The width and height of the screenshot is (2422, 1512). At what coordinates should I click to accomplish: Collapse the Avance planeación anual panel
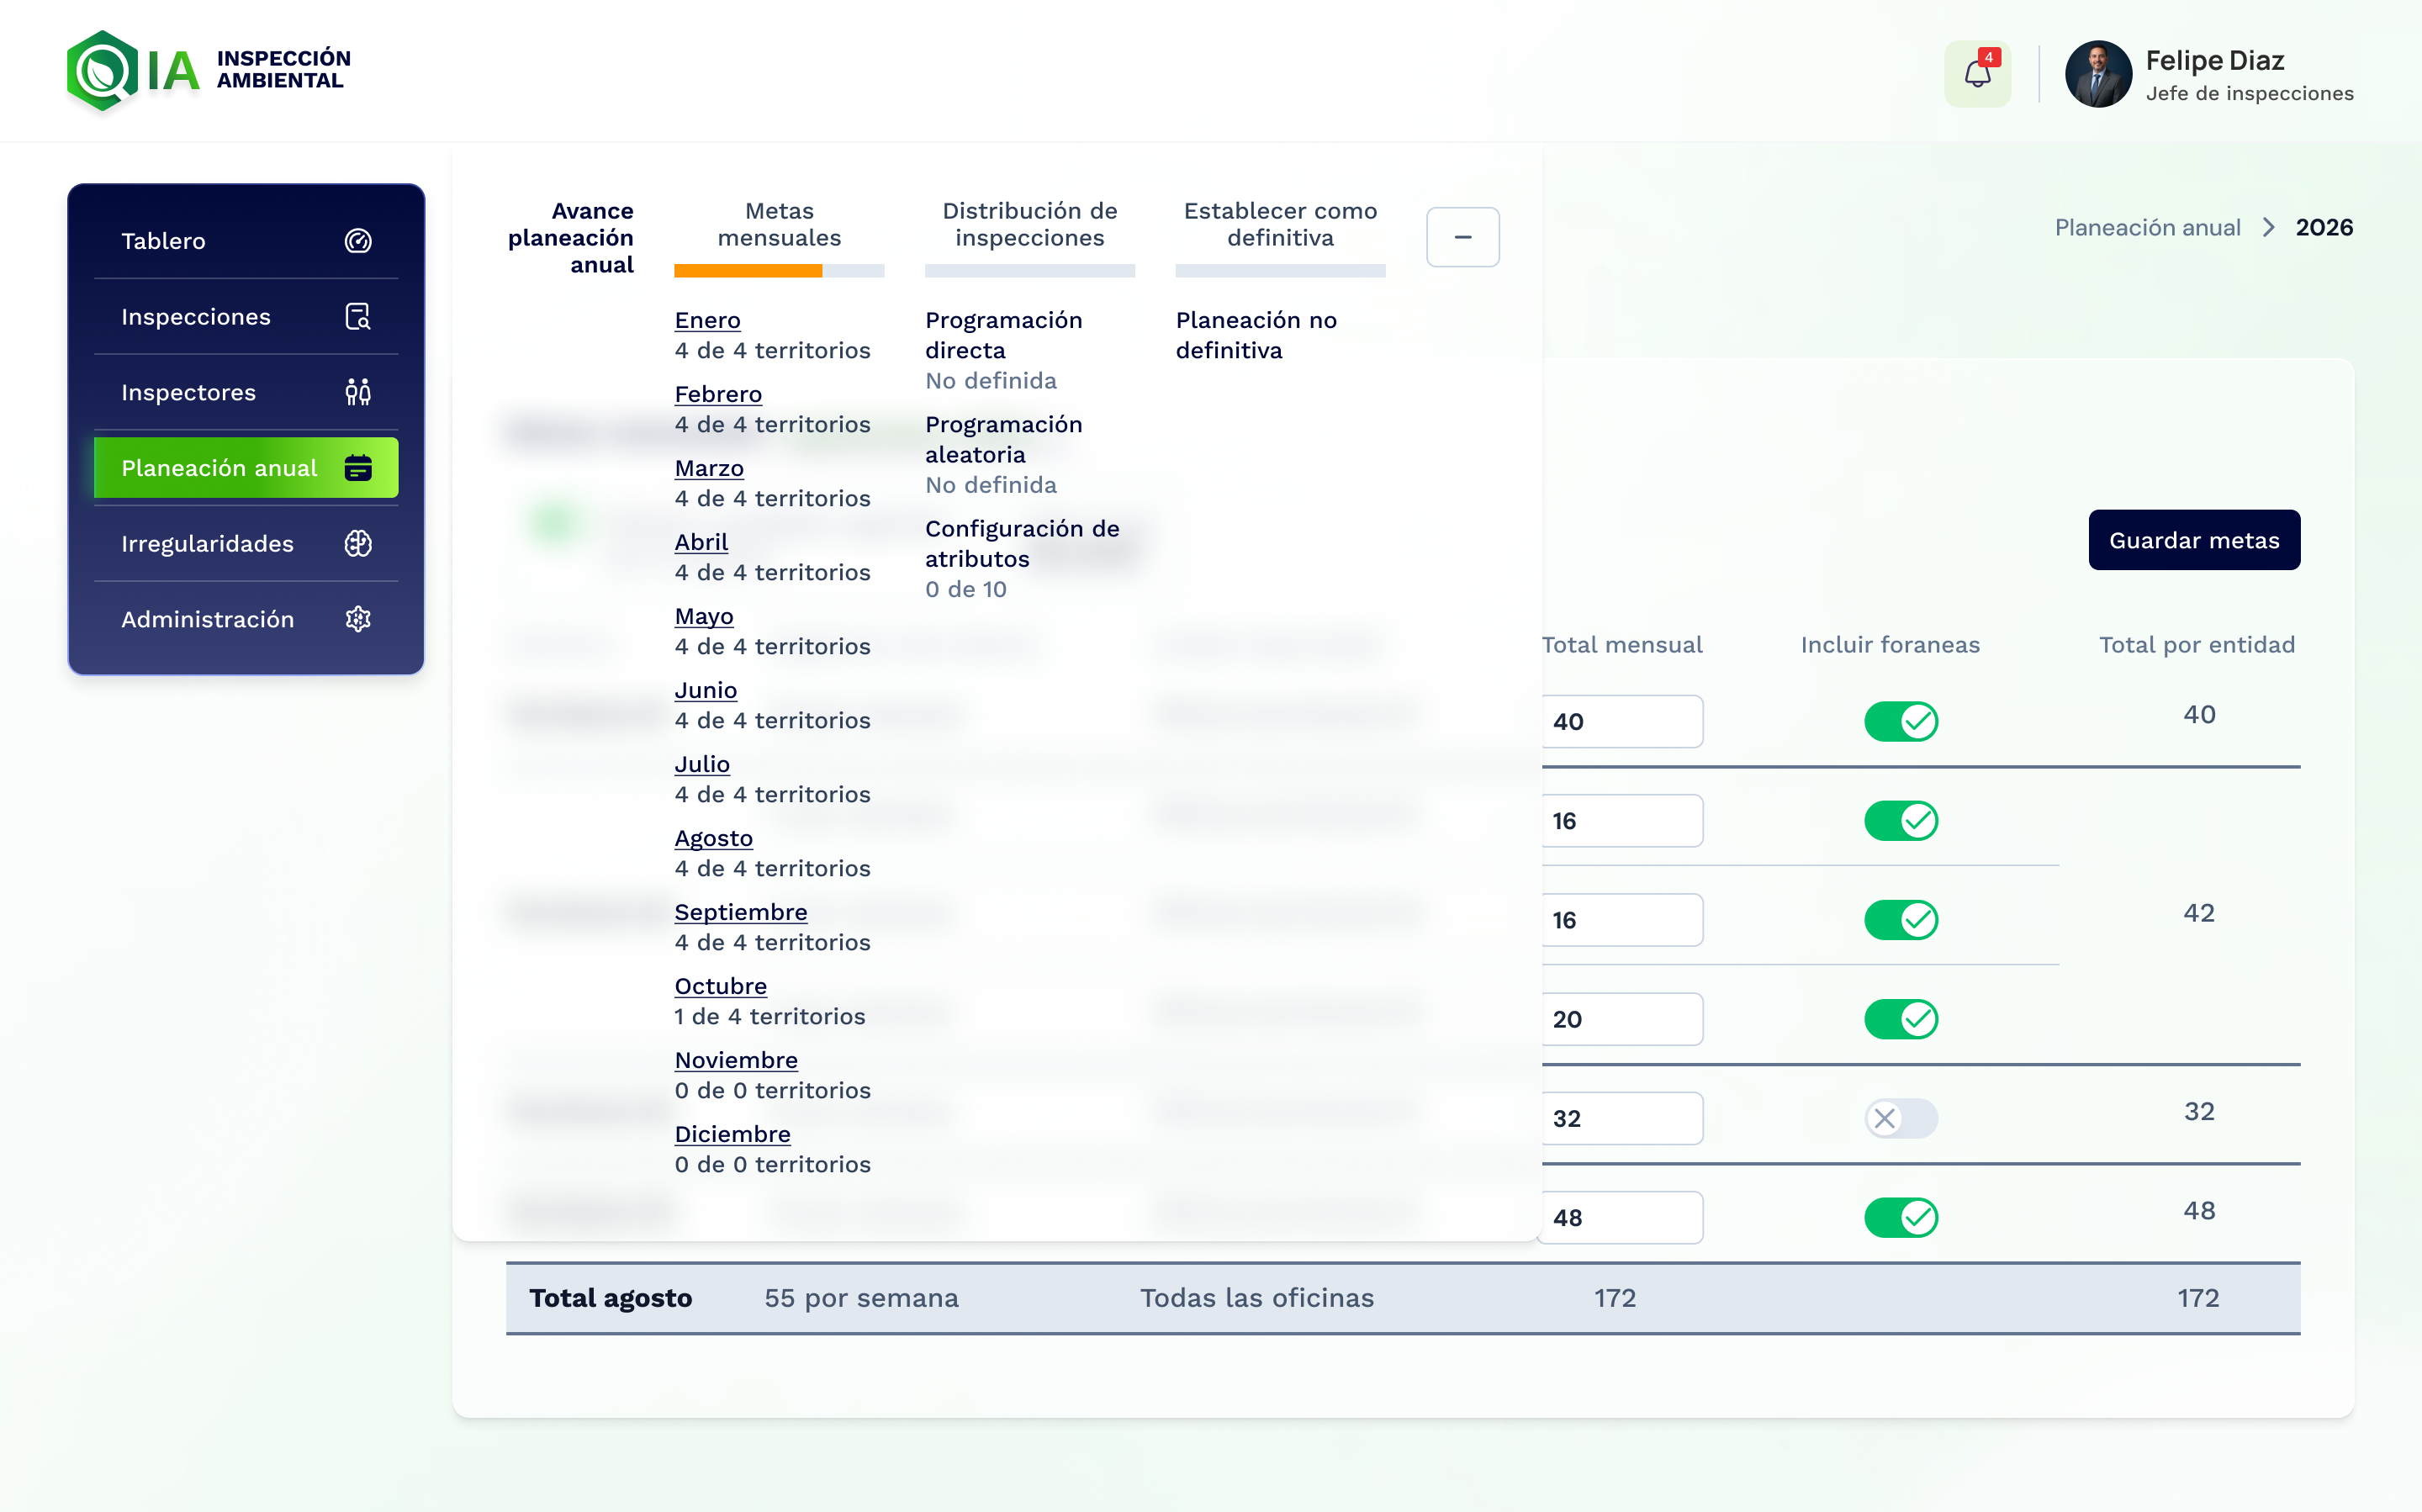click(x=1462, y=237)
